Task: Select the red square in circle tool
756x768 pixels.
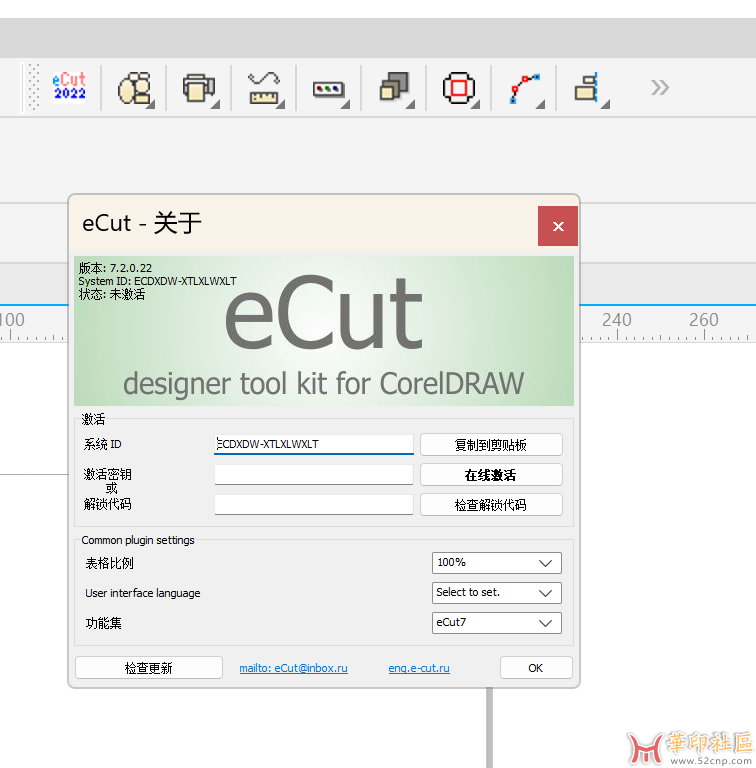Action: [459, 88]
